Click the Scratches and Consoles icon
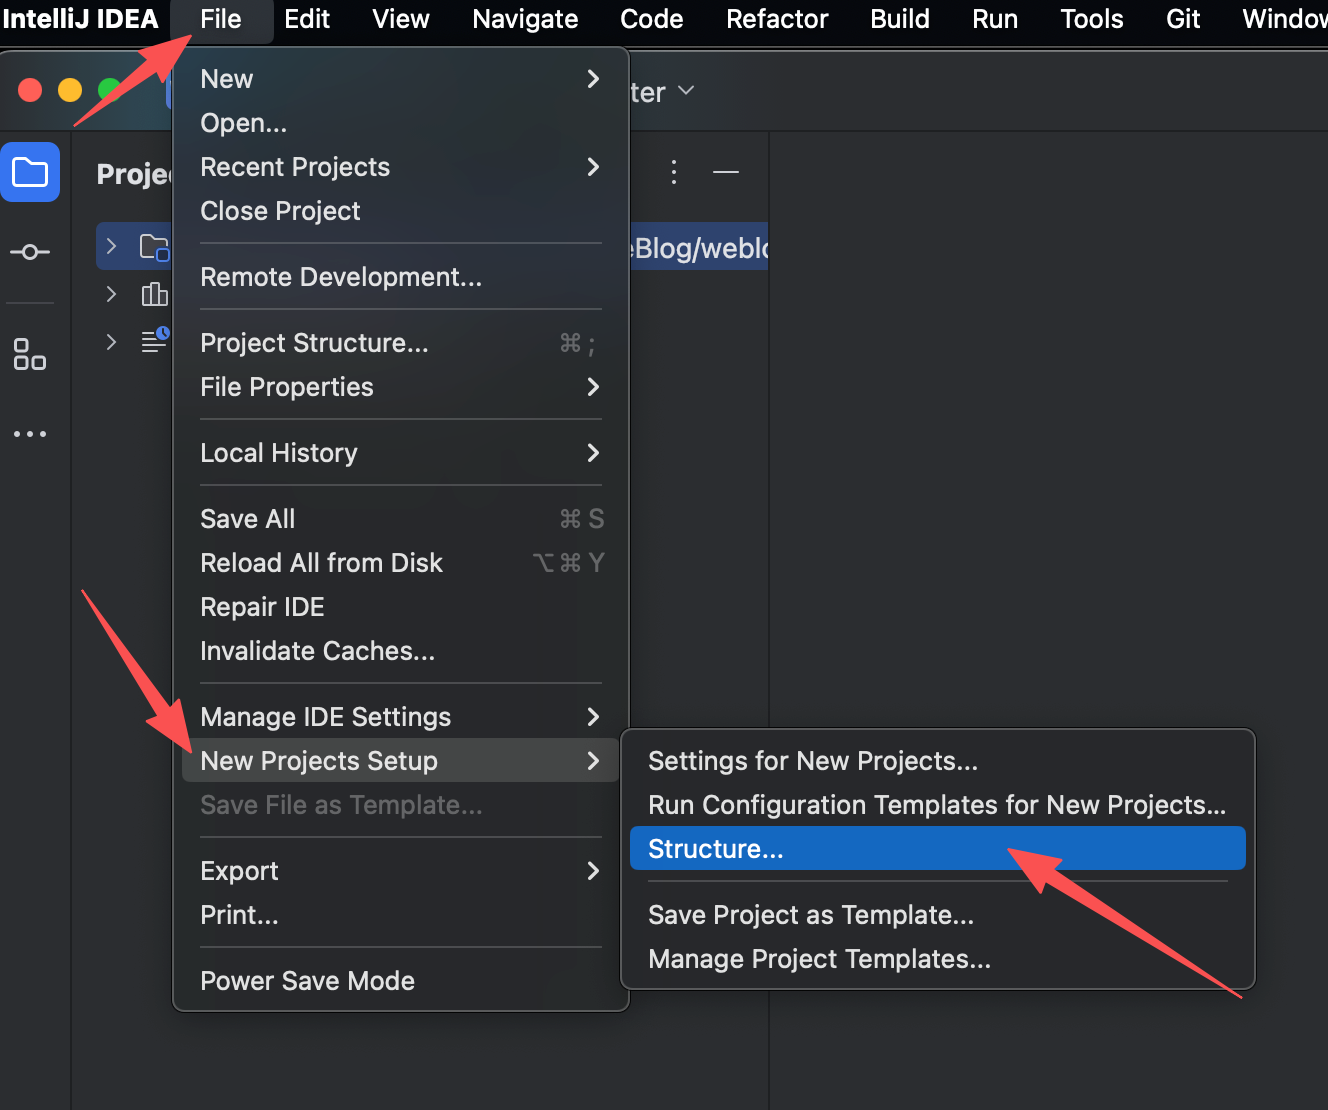 [154, 341]
